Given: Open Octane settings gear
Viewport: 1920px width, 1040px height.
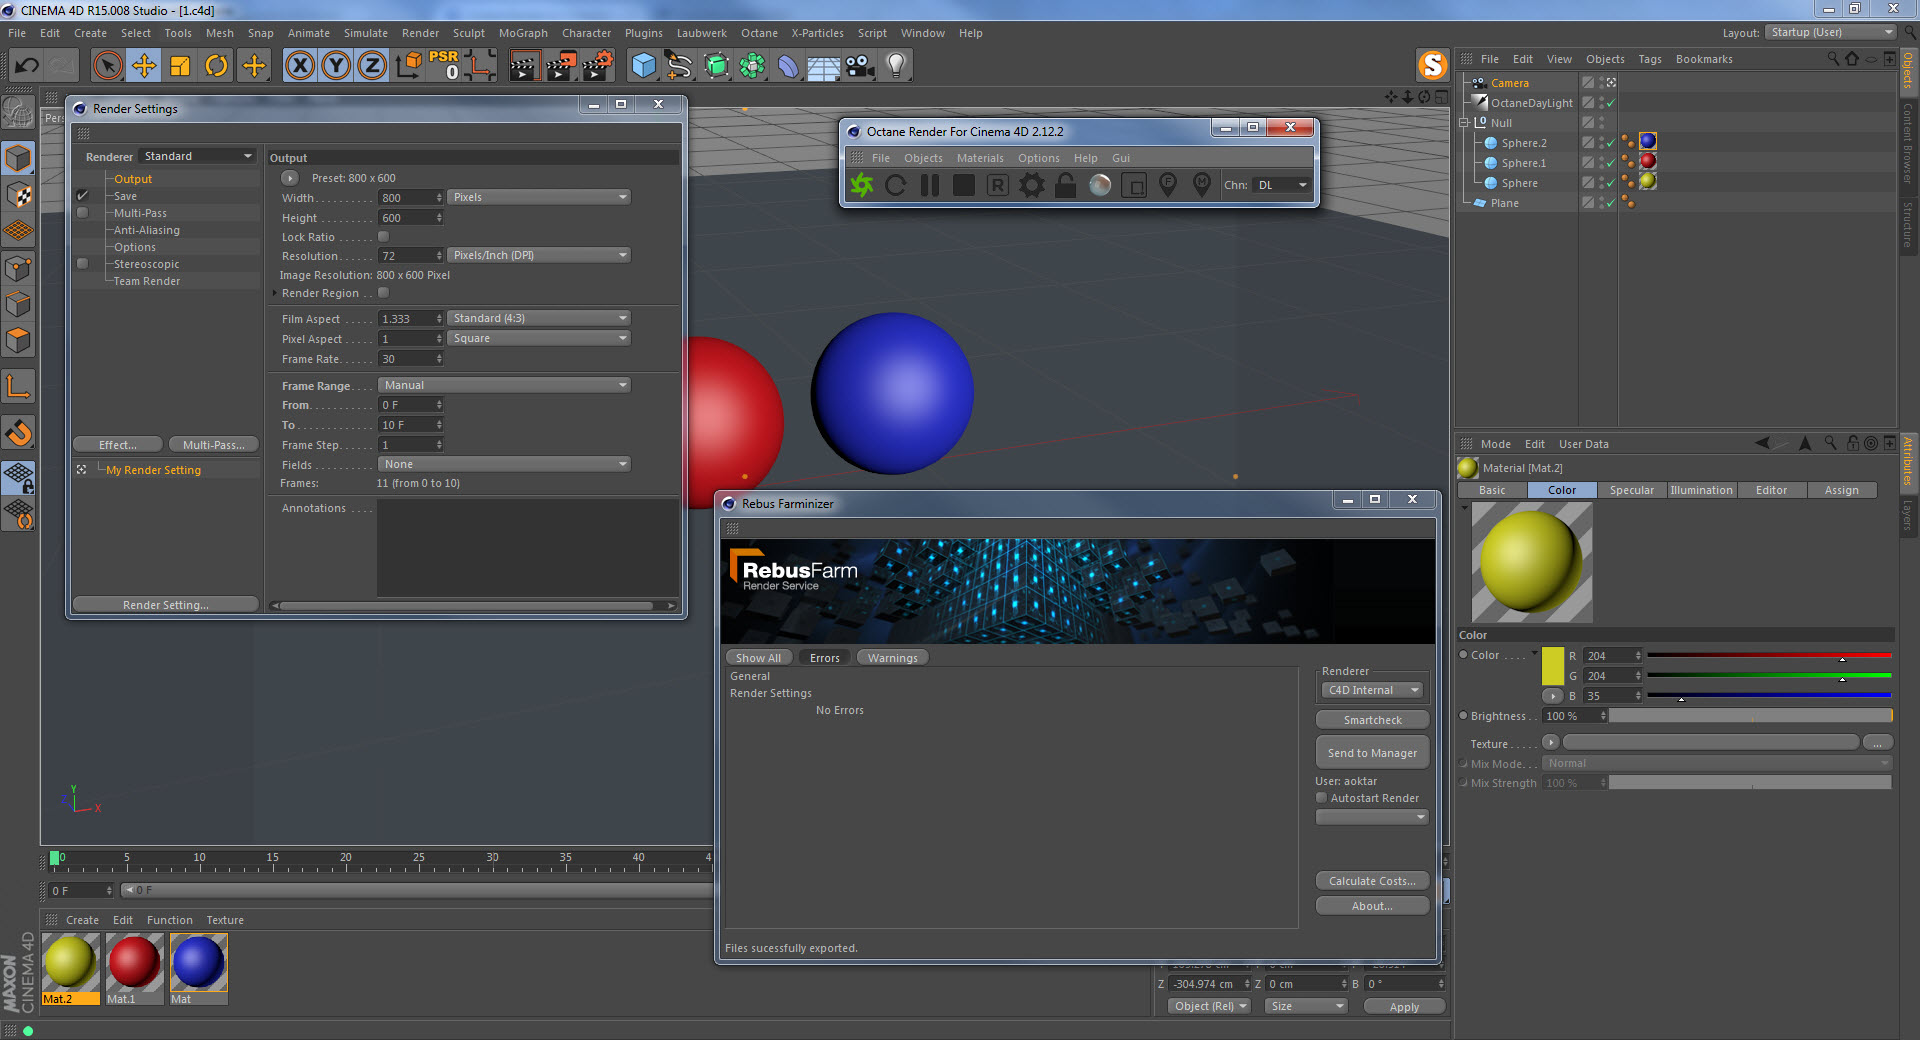Looking at the screenshot, I should point(1032,185).
